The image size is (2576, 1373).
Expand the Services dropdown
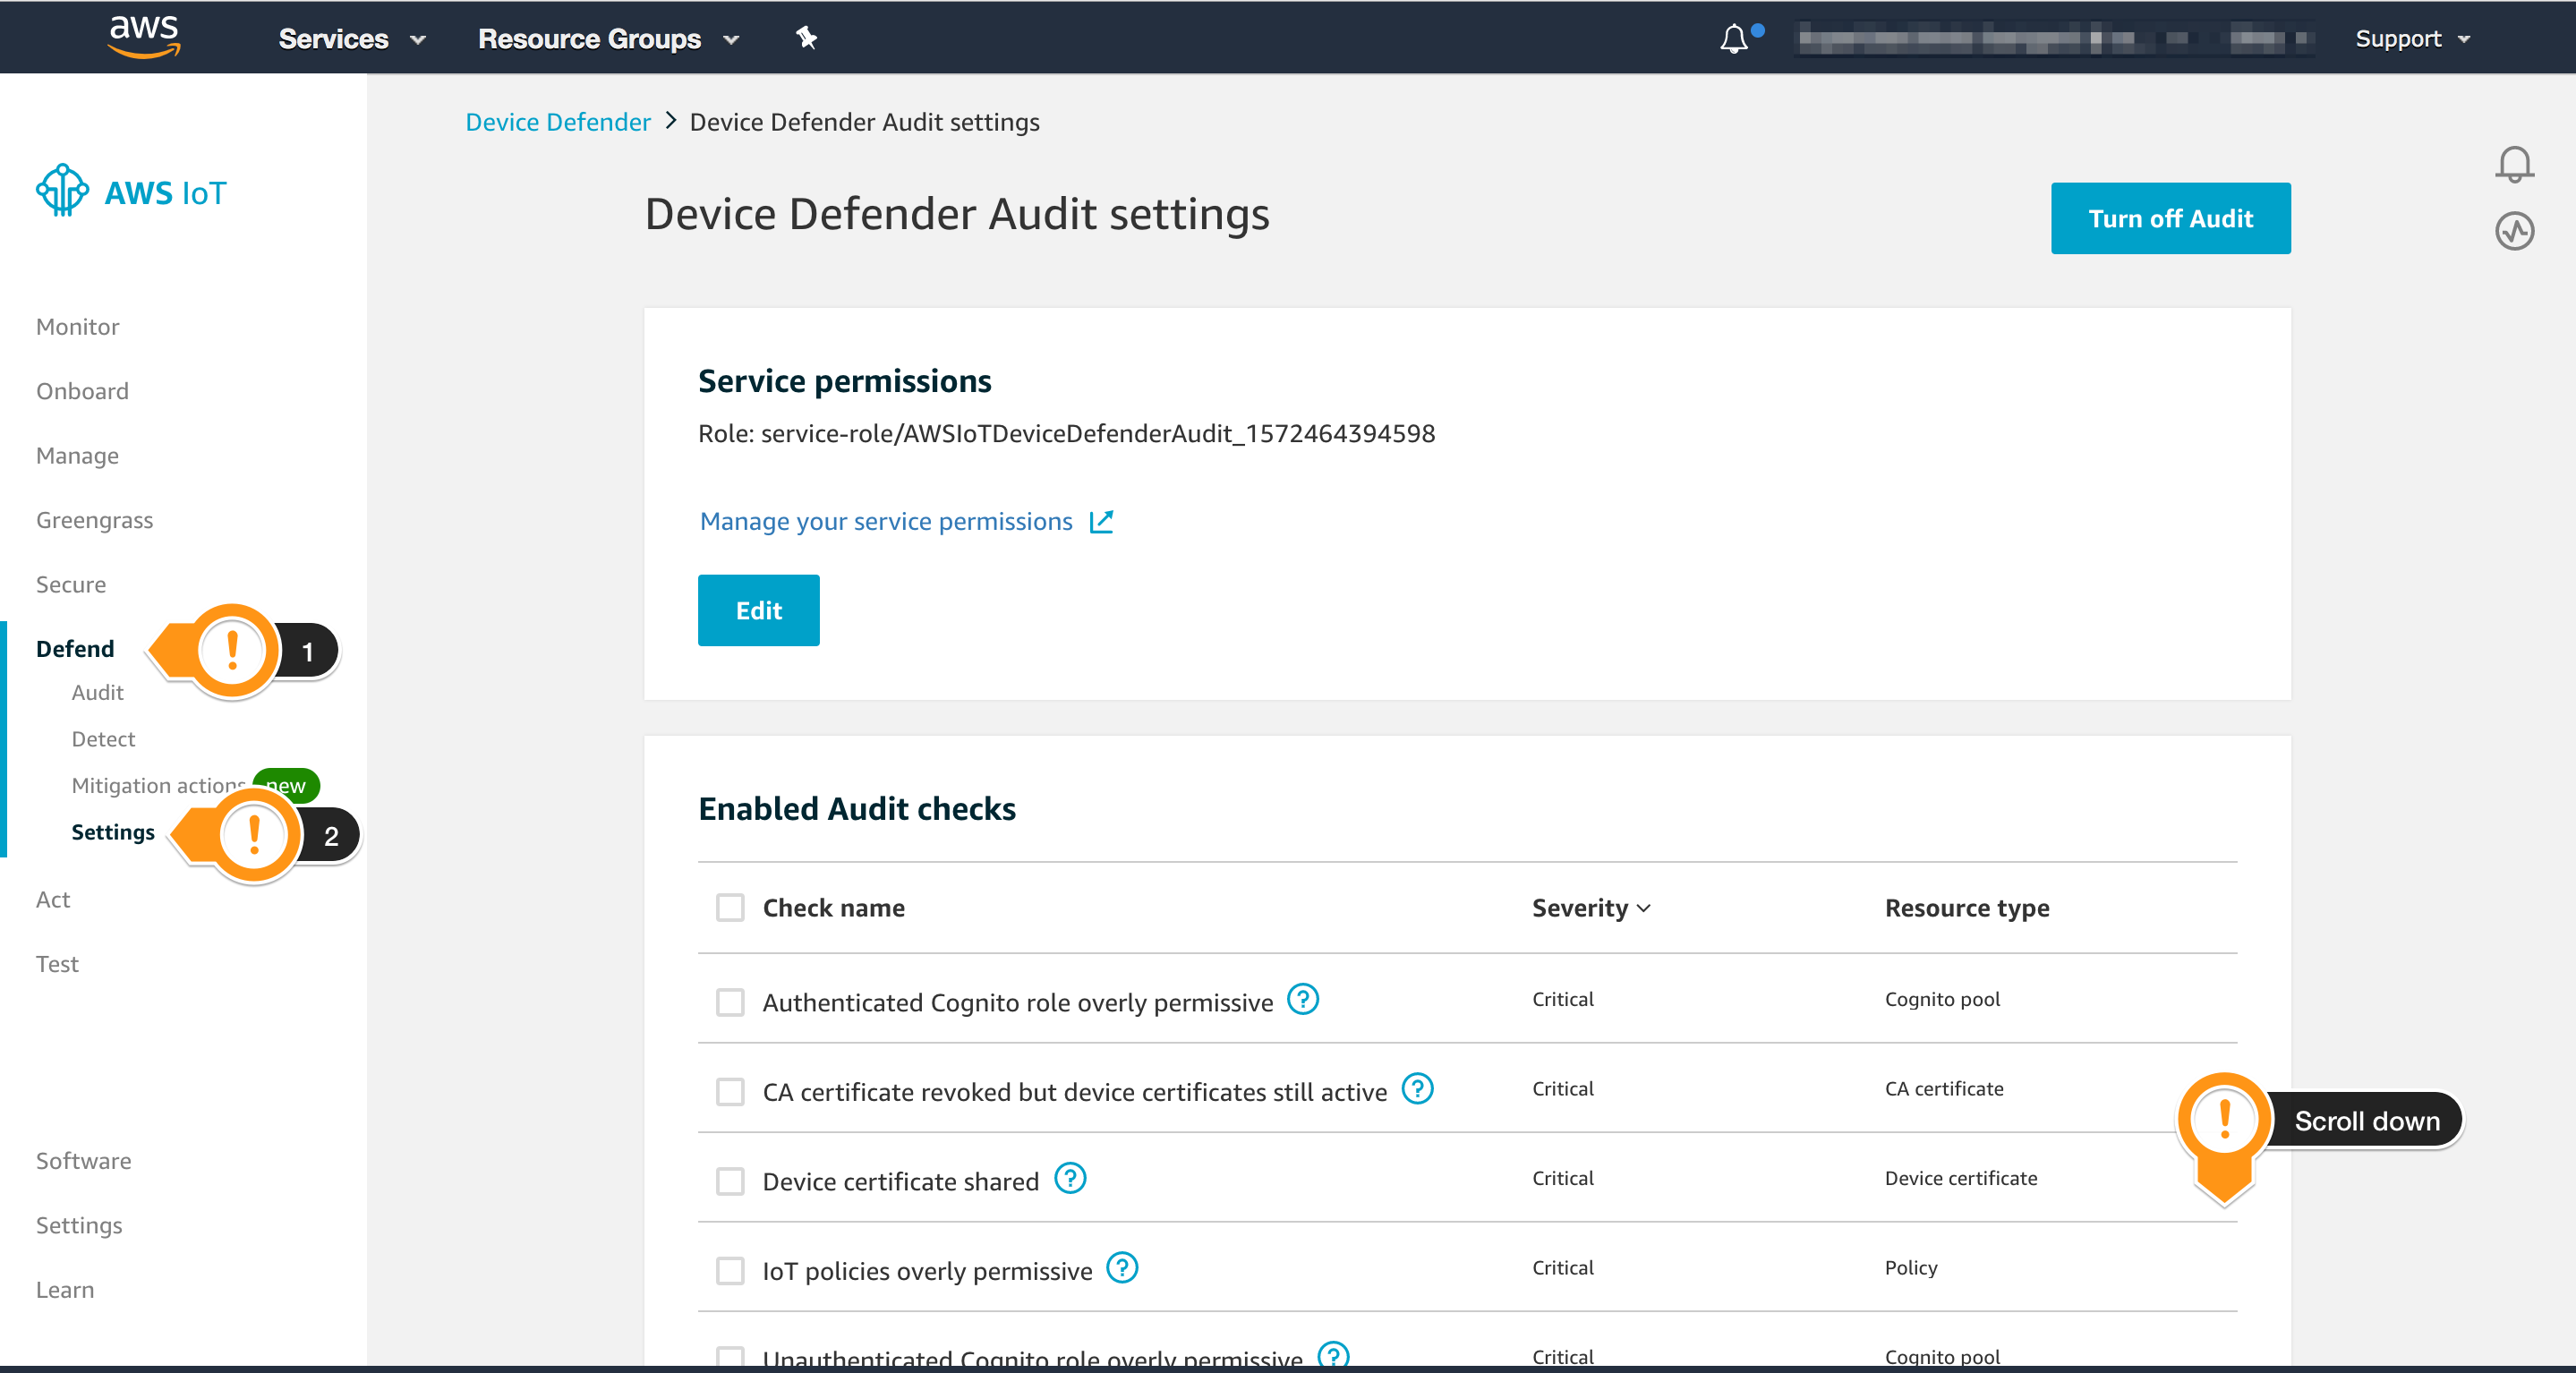click(x=352, y=39)
